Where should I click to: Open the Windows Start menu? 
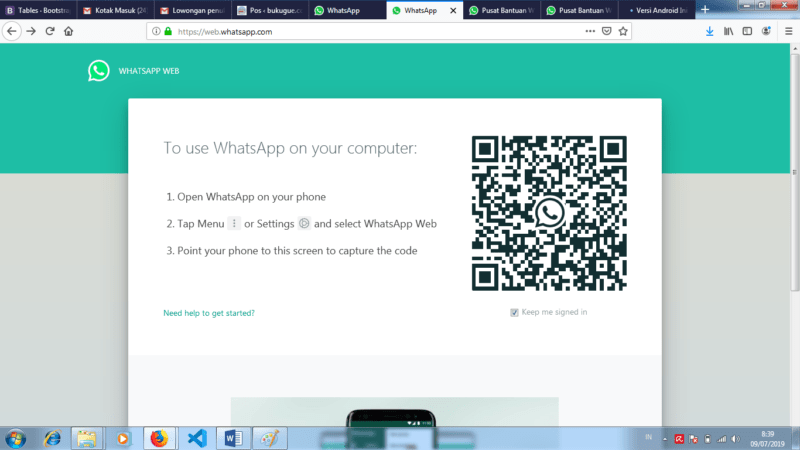pos(16,438)
